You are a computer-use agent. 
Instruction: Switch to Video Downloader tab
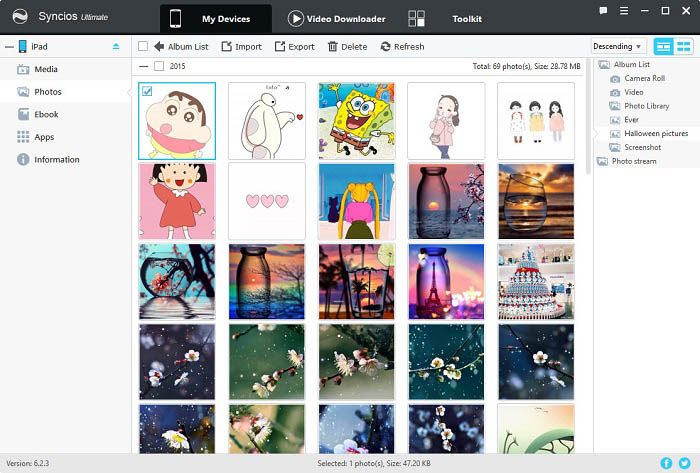(x=337, y=19)
